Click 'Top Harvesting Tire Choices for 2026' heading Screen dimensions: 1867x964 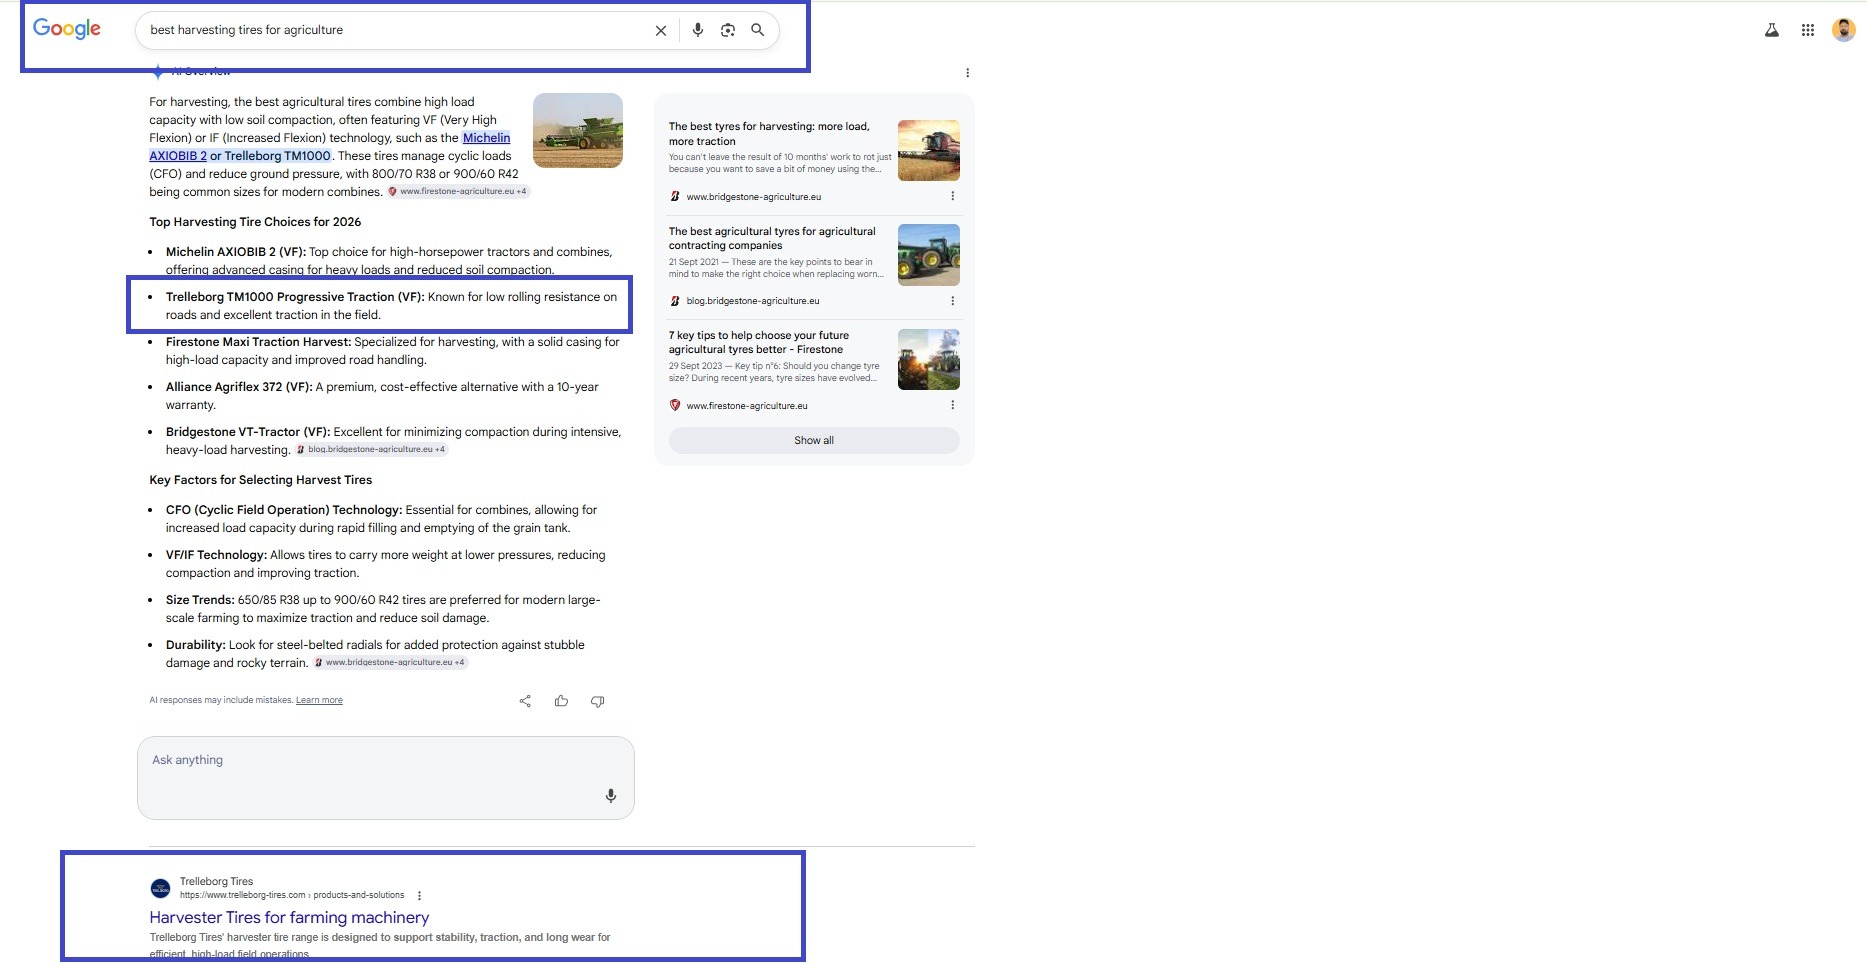(255, 222)
